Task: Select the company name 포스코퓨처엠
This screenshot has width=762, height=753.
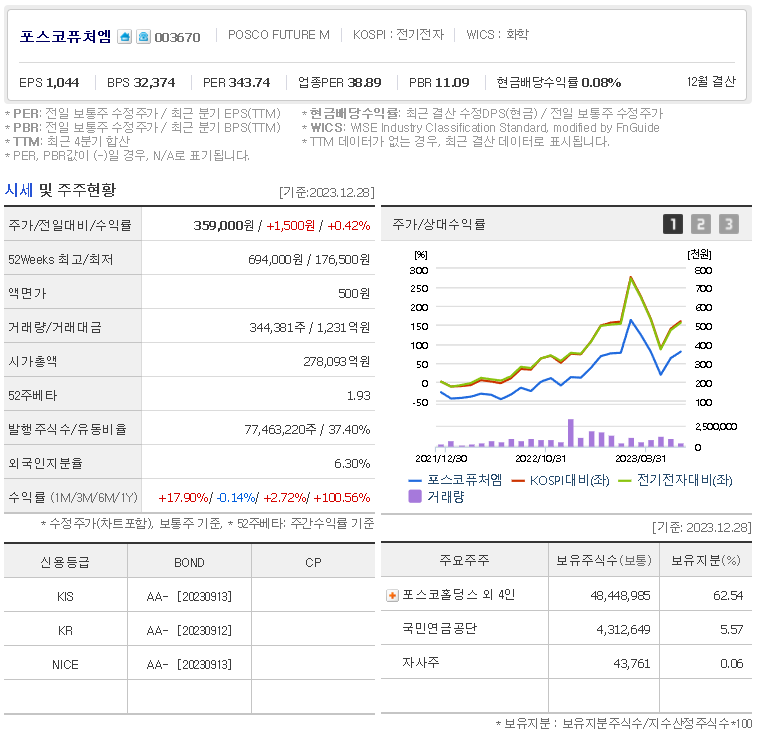Action: (x=65, y=36)
